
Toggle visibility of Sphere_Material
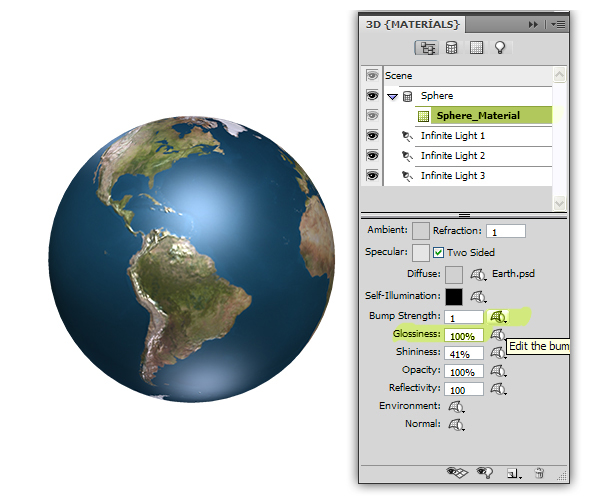(372, 115)
